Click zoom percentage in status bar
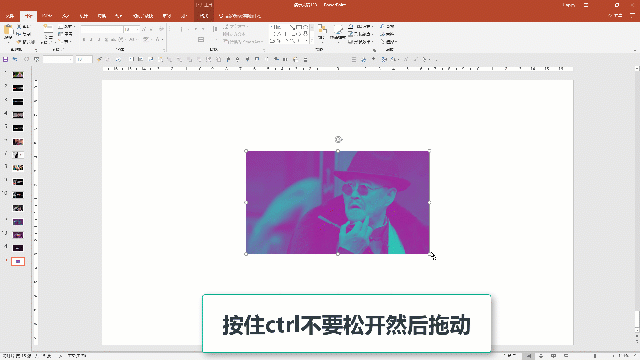The width and height of the screenshot is (640, 360). [624, 356]
